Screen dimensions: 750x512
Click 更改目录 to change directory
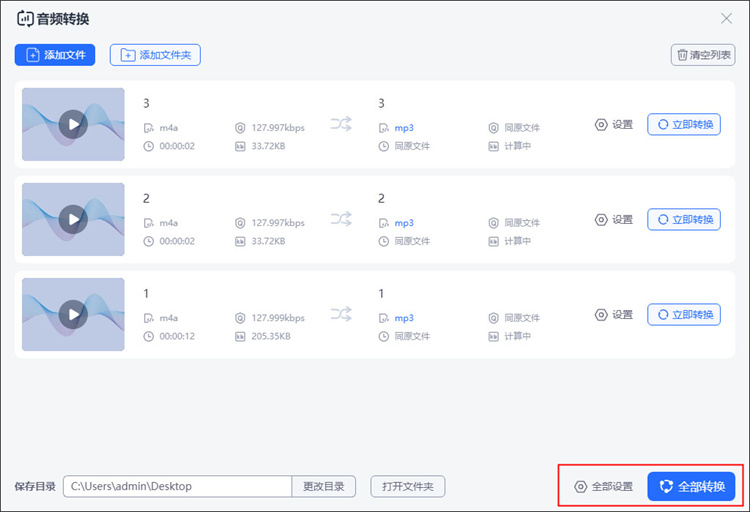(324, 486)
